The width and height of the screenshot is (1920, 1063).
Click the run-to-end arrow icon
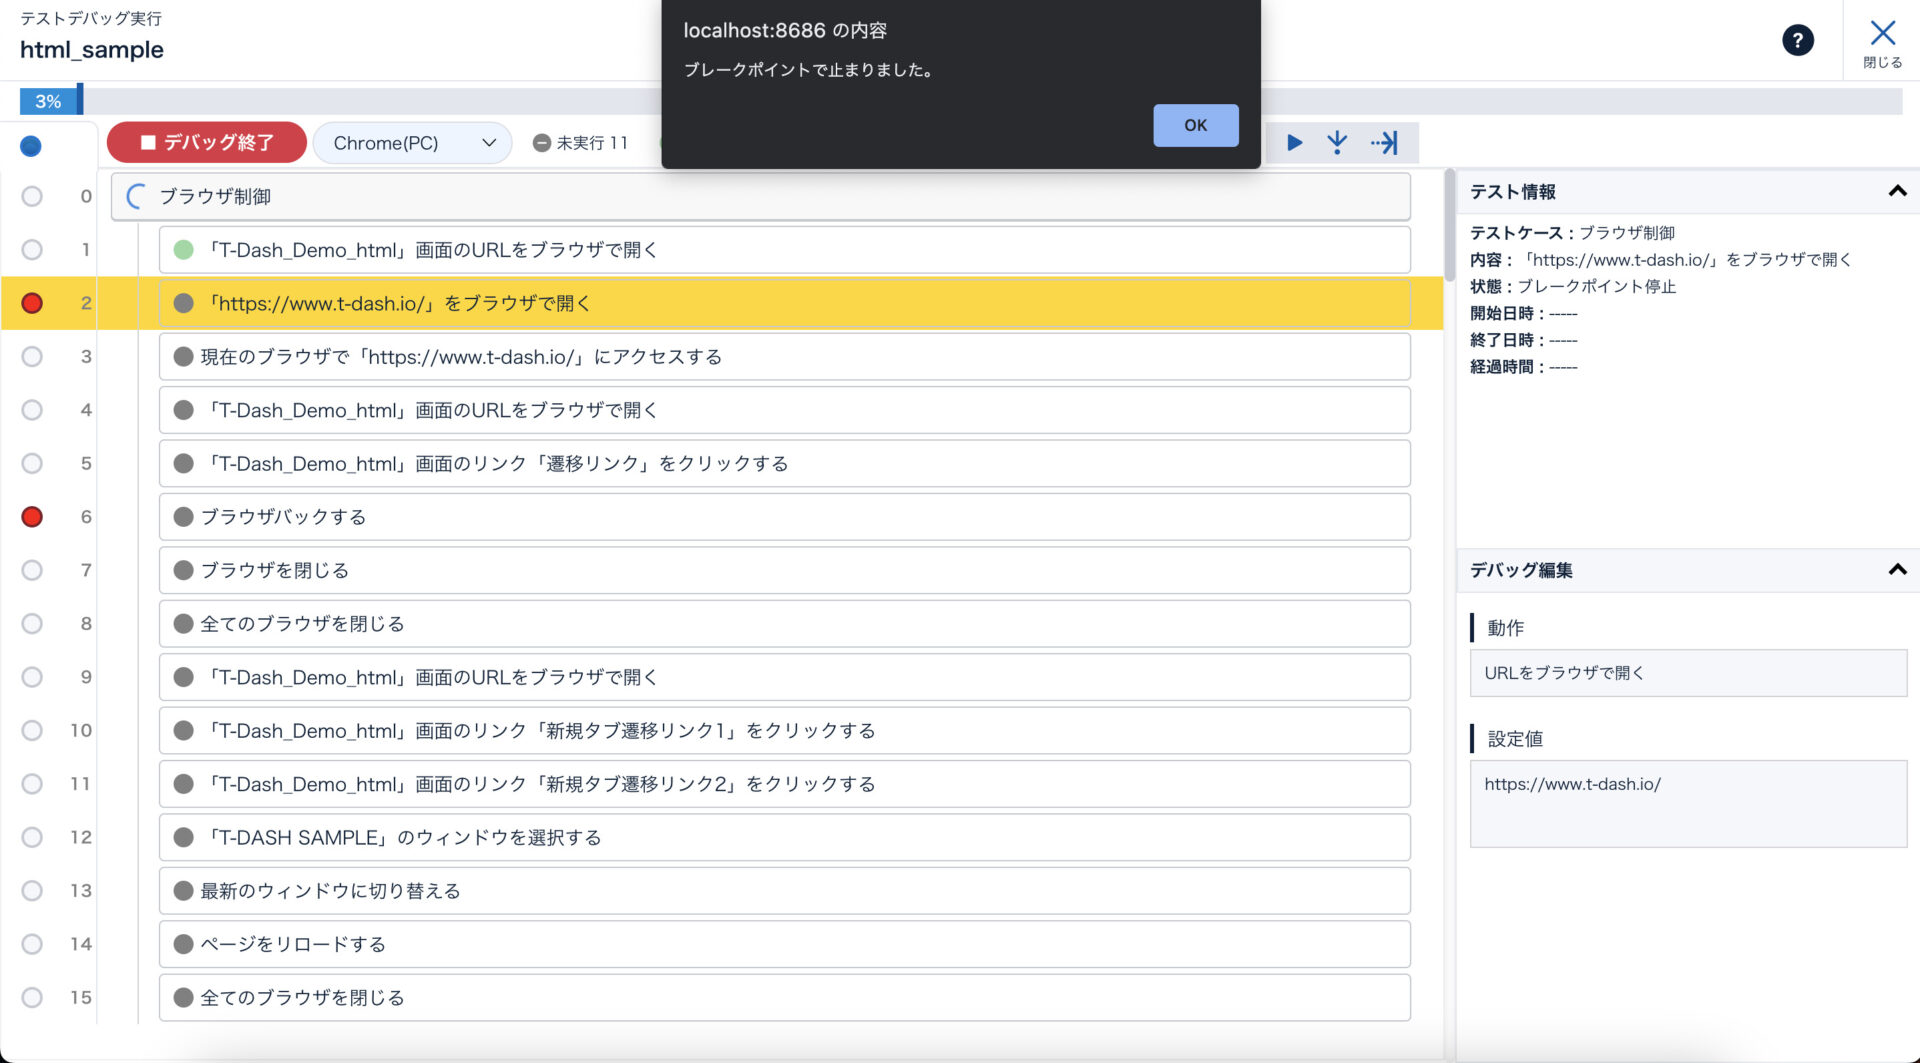point(1385,143)
